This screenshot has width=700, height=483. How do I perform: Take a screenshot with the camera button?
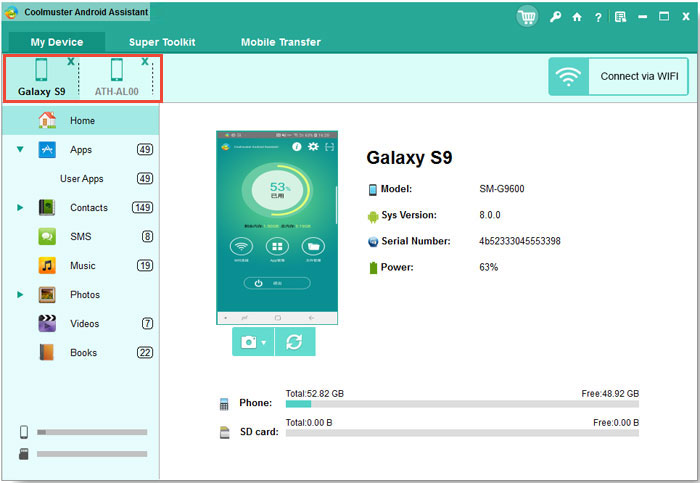249,342
